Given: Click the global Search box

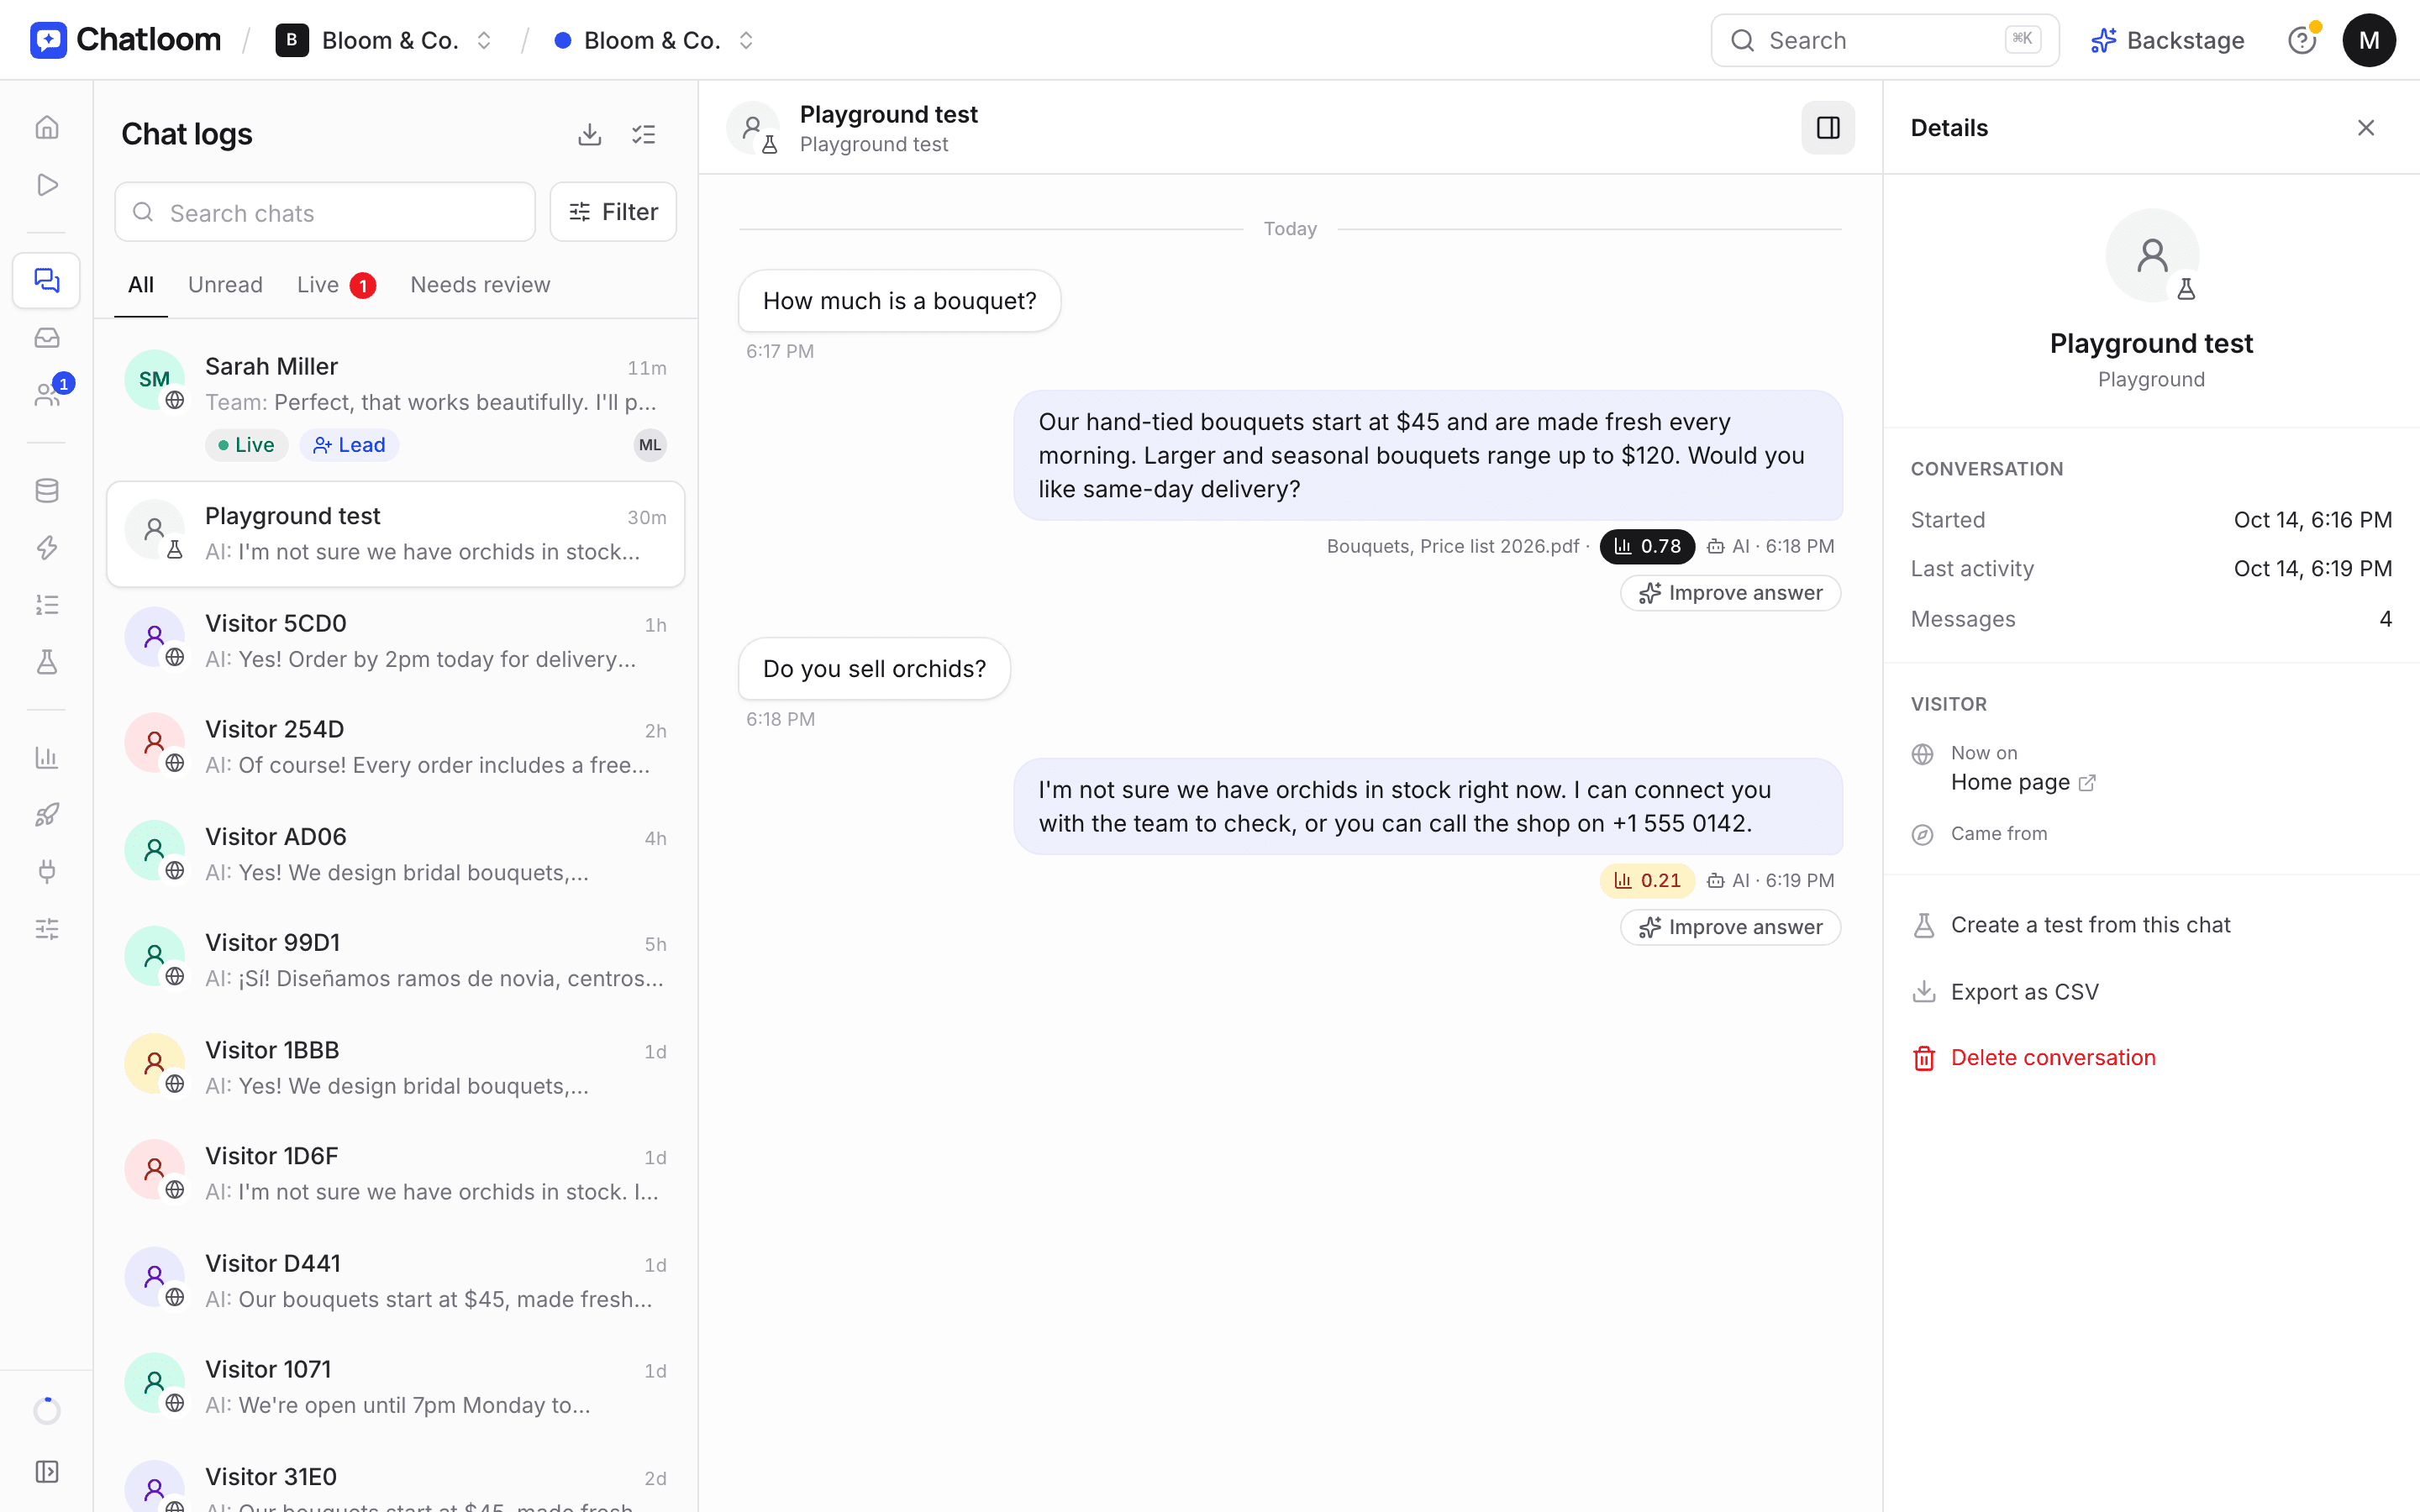Looking at the screenshot, I should (x=1885, y=40).
